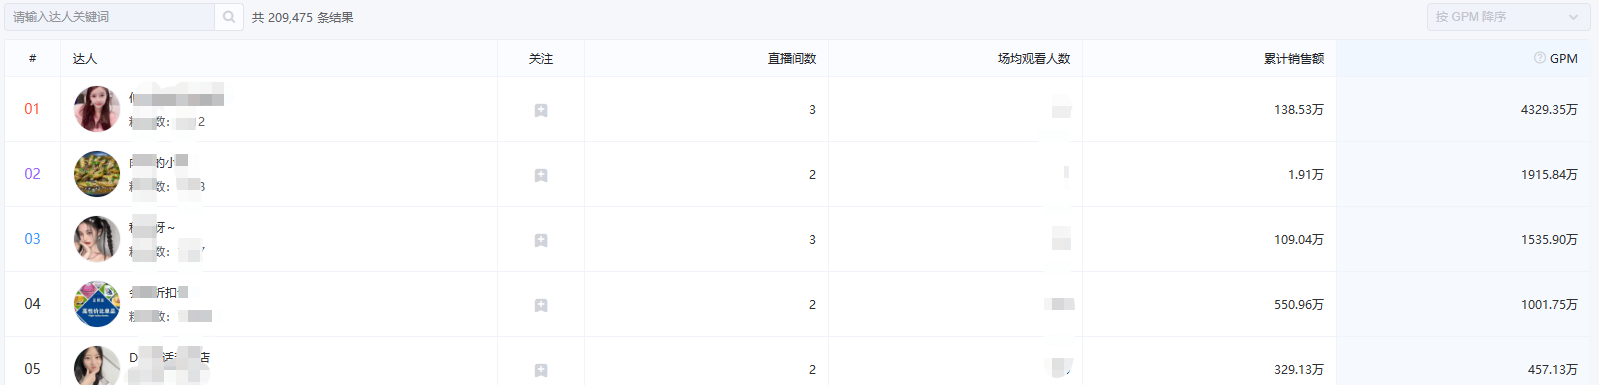Open rank 03 influencer avatar
Viewport: 1599px width, 385px height.
pyautogui.click(x=97, y=239)
